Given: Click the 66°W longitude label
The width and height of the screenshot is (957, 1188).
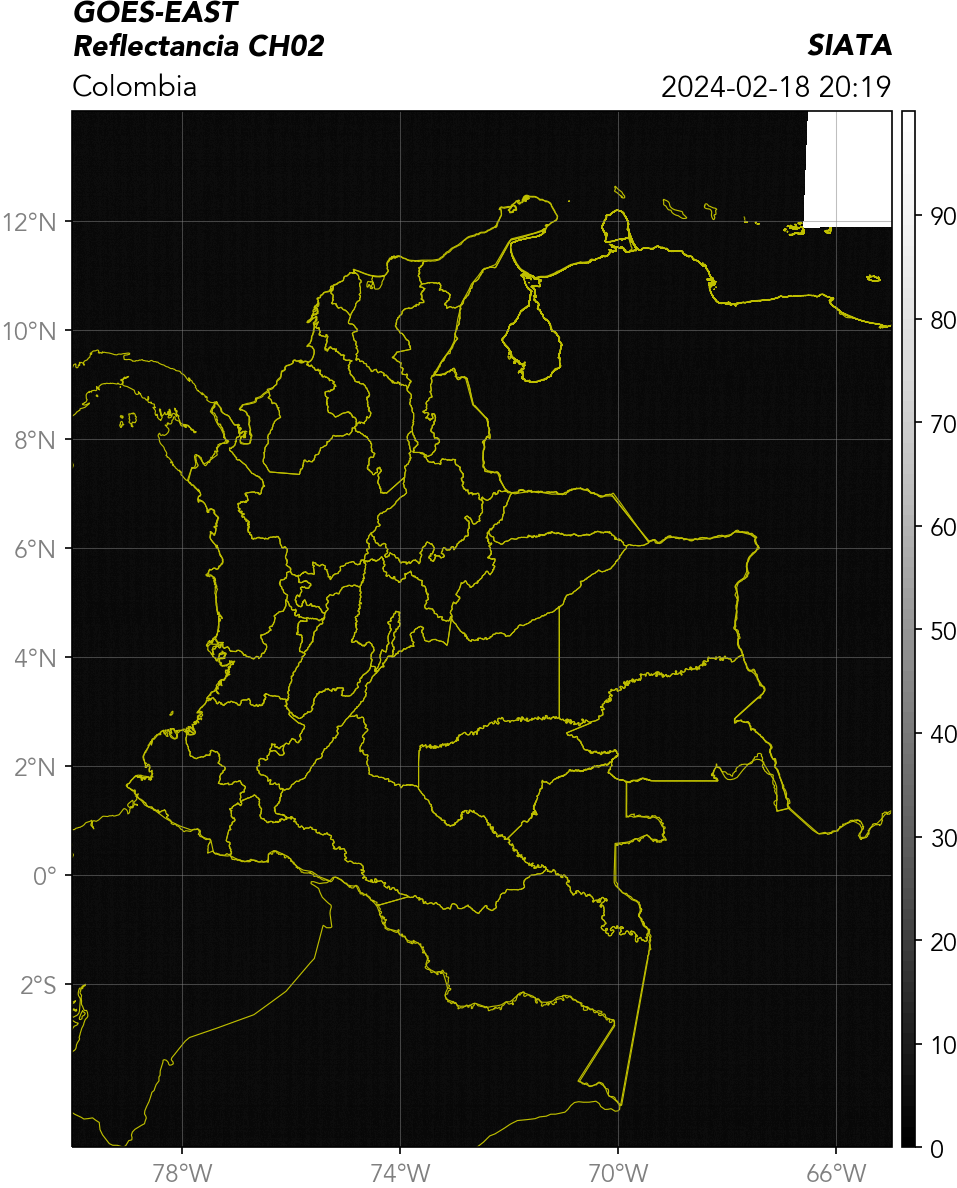Looking at the screenshot, I should tap(836, 1174).
